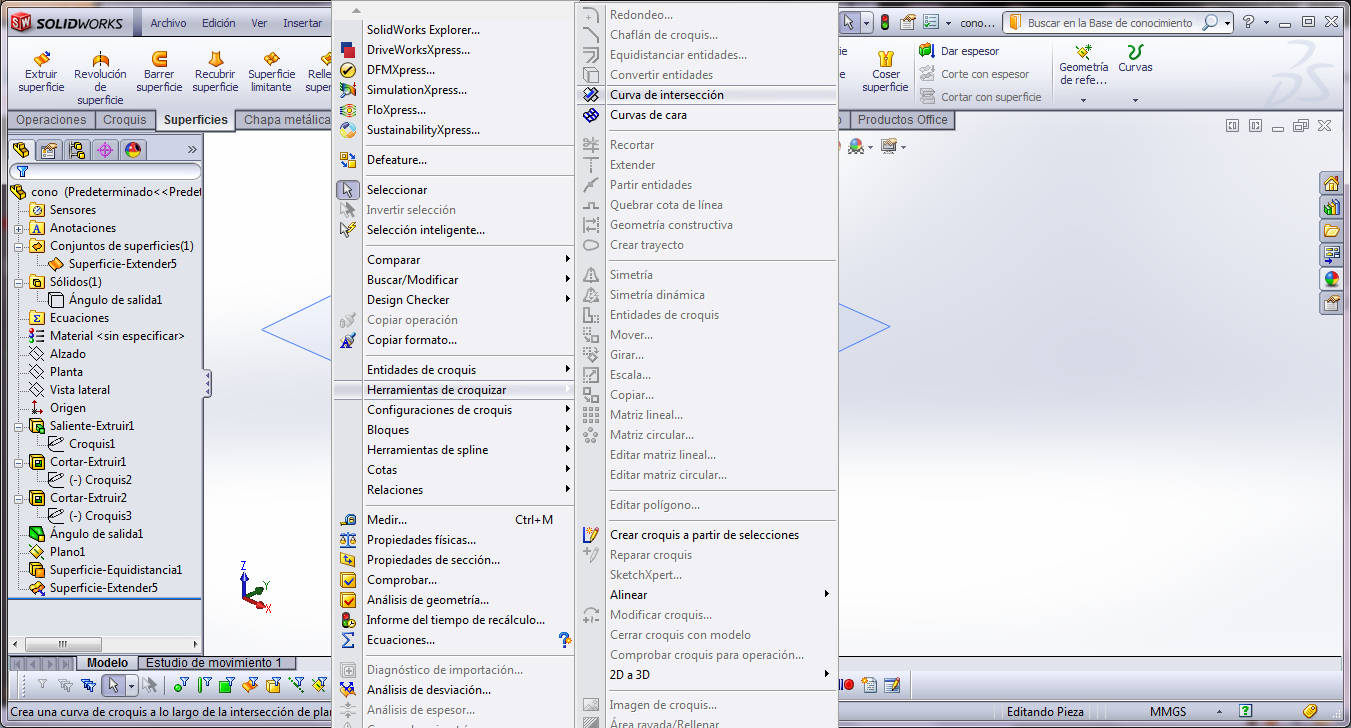Open the Curvas tool

(x=1135, y=60)
